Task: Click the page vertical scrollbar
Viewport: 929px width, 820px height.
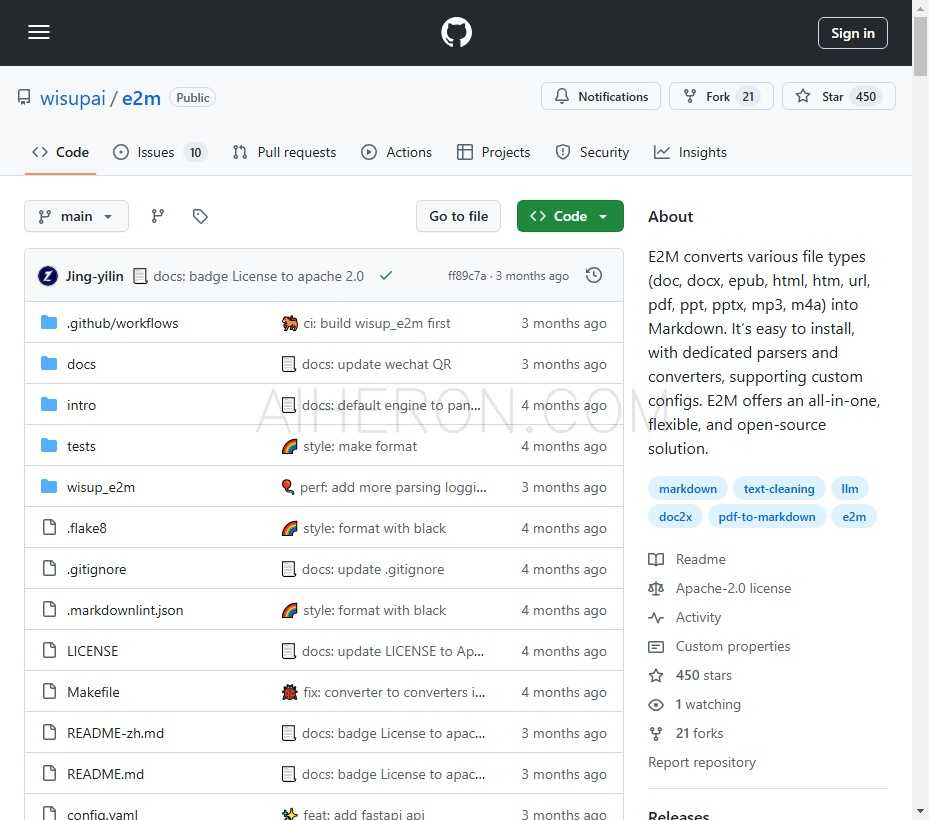Action: pos(920,400)
